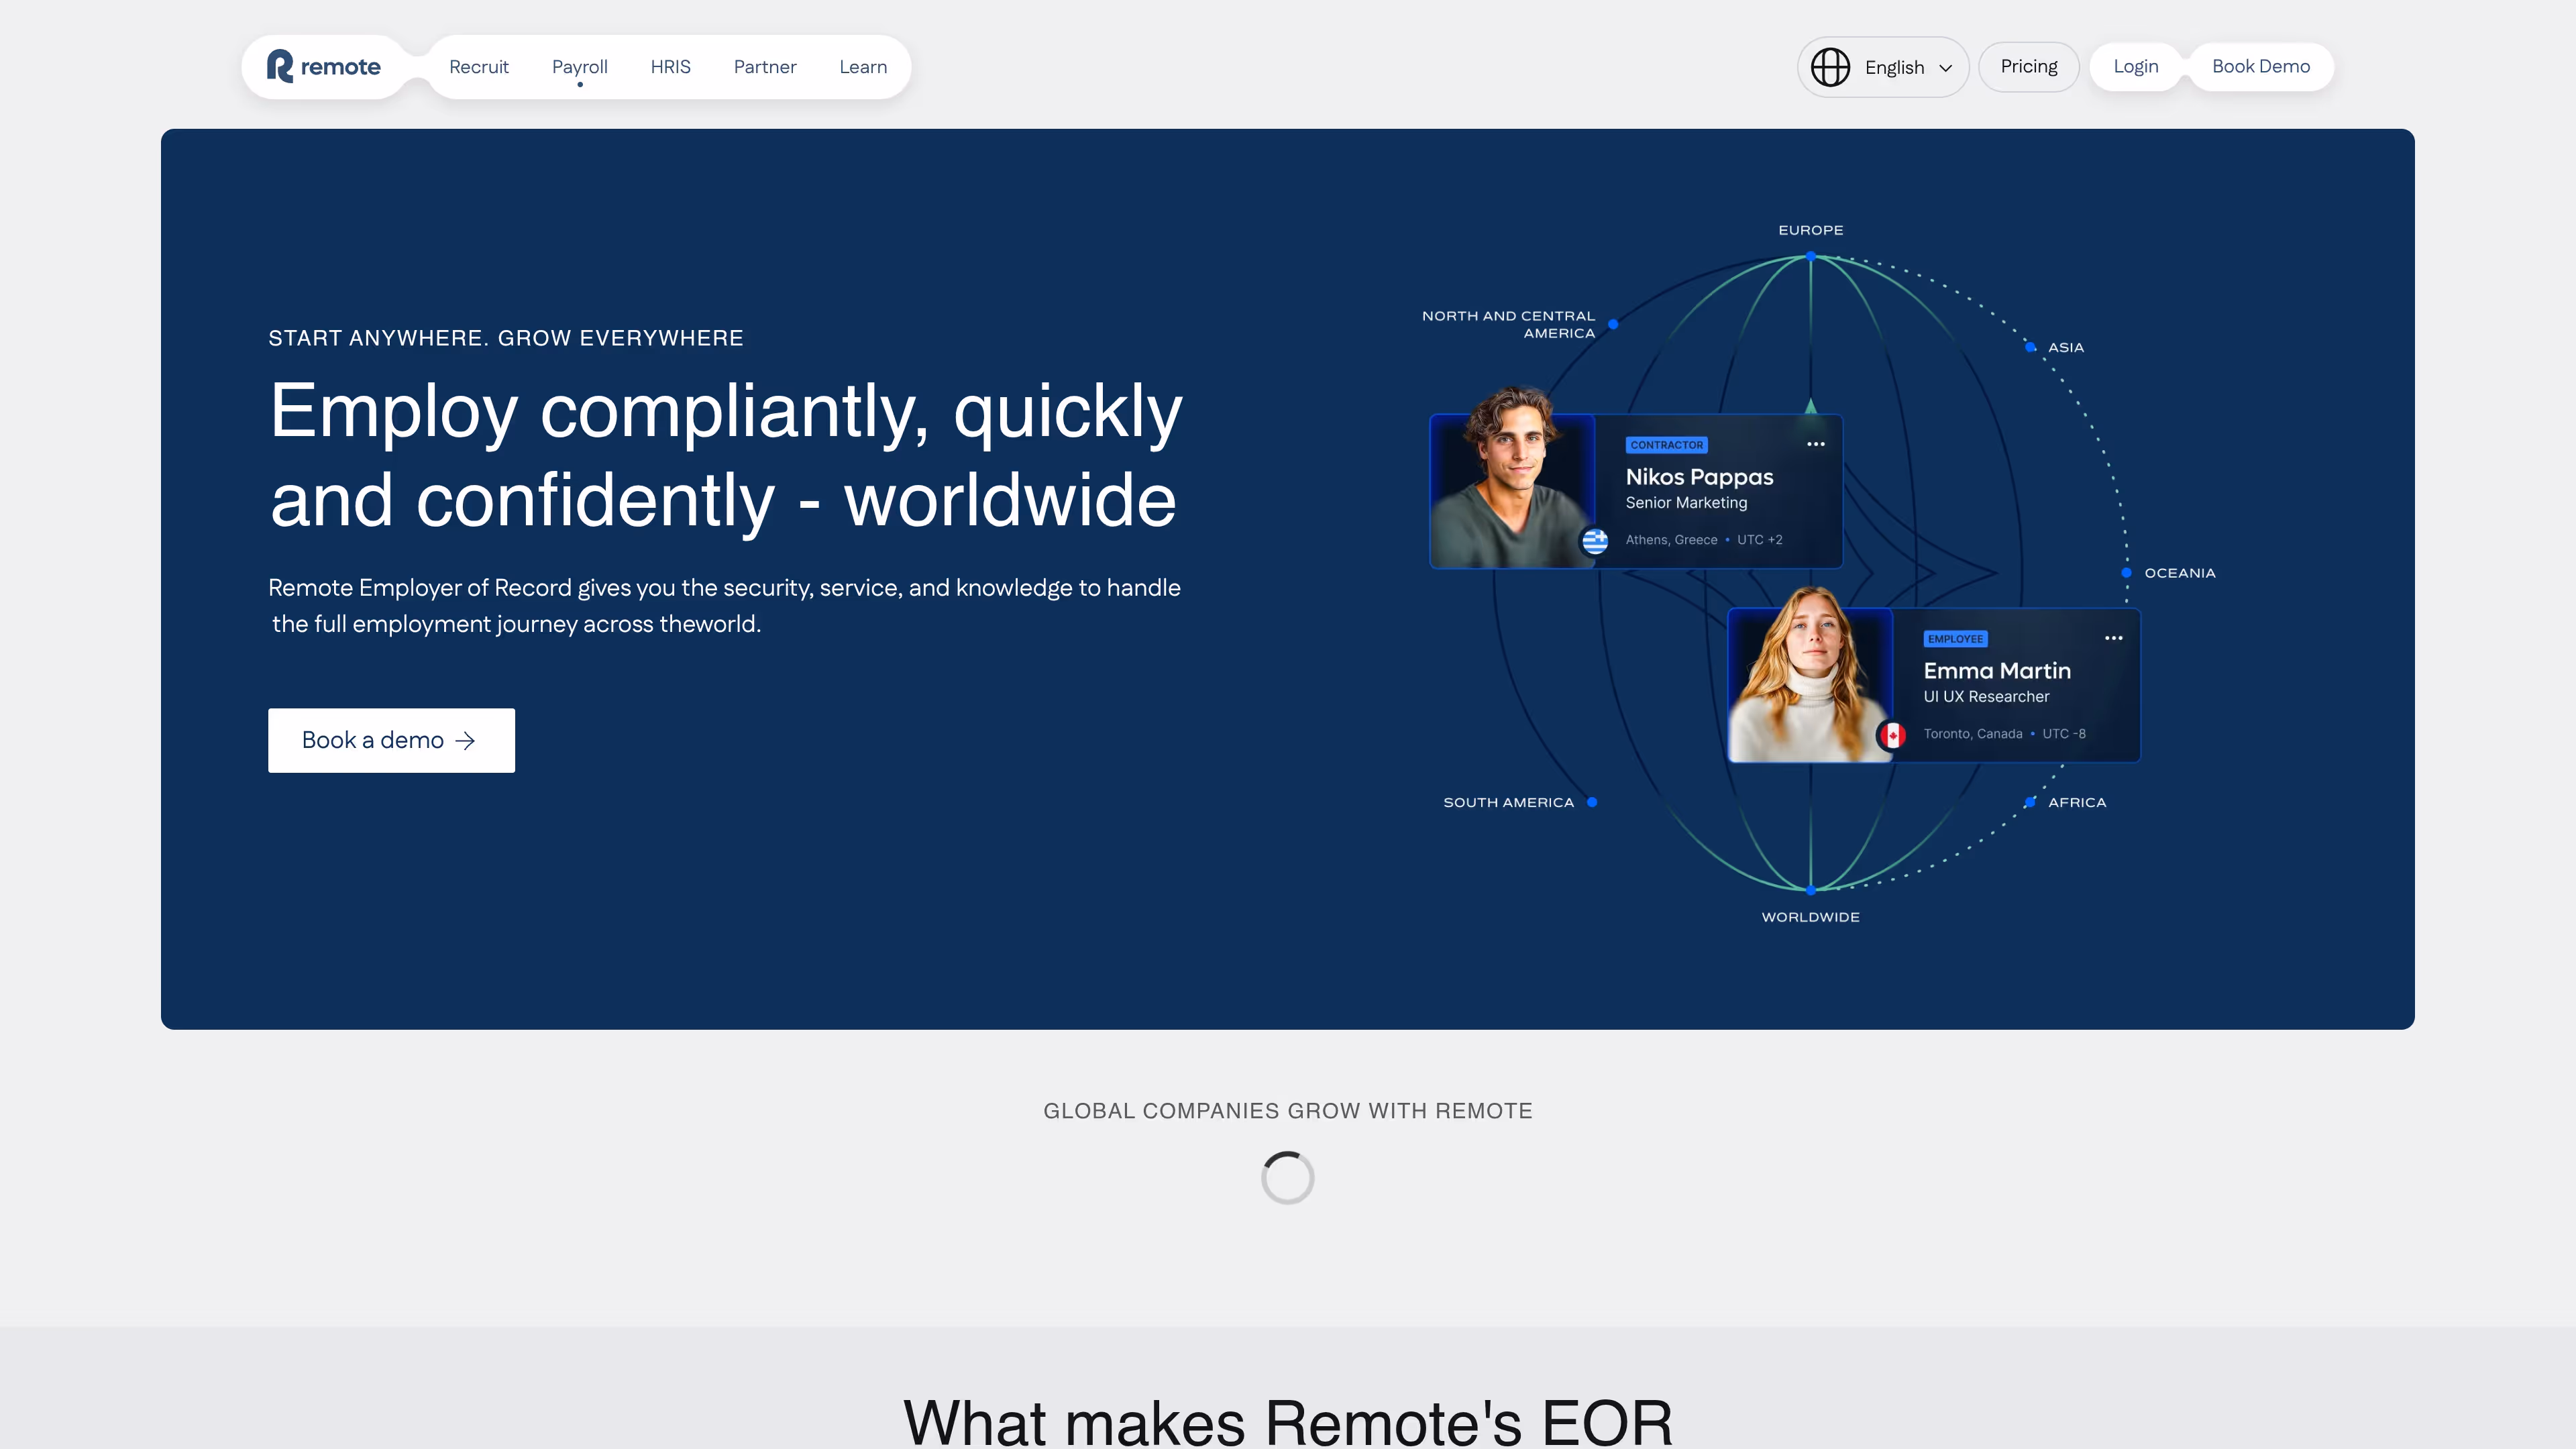Open the globe language icon

click(x=1831, y=67)
